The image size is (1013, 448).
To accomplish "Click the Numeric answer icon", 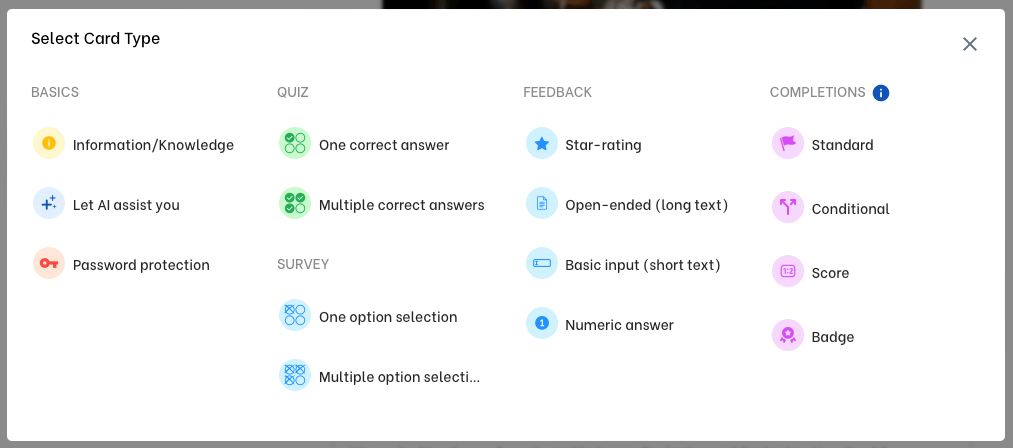I will (542, 324).
